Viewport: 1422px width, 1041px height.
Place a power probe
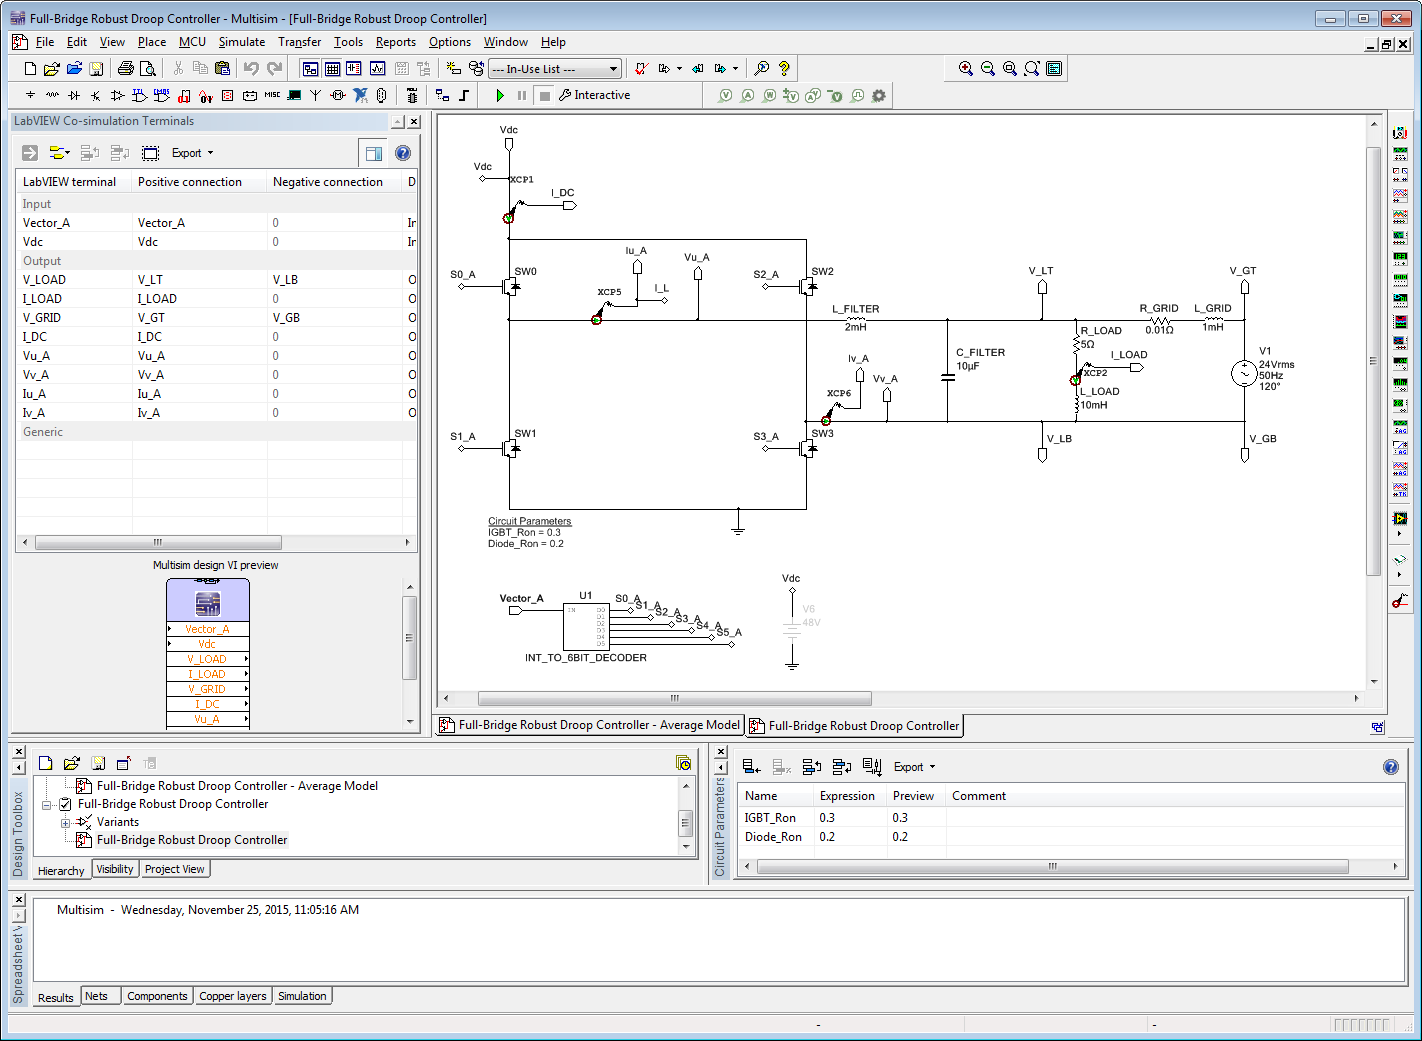click(x=770, y=96)
